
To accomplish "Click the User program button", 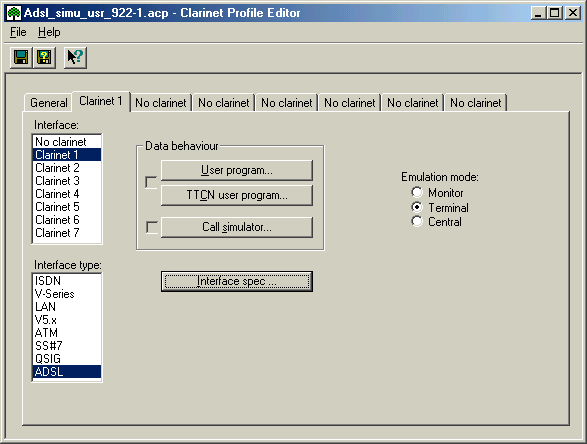I will [237, 170].
